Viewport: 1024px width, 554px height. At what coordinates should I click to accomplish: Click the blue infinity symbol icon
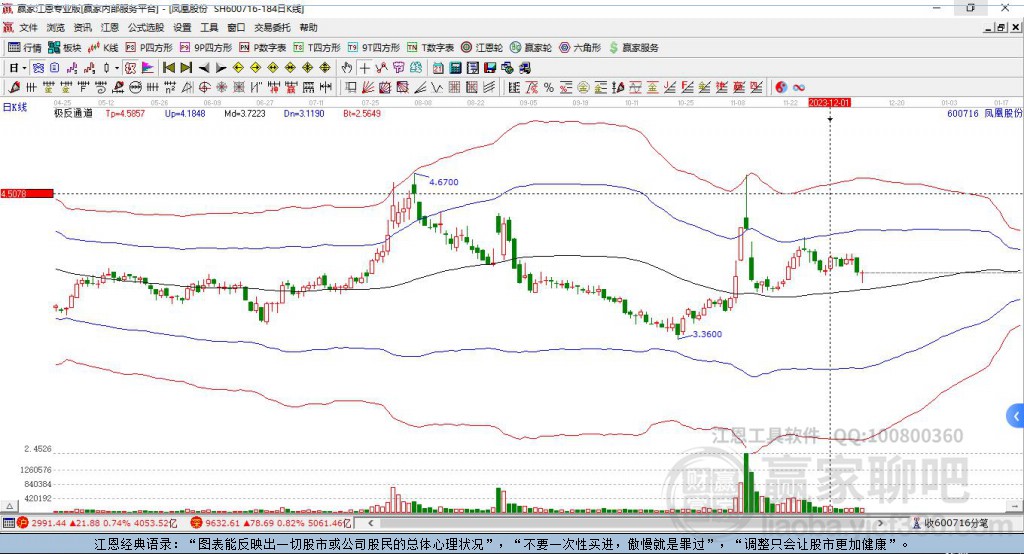coord(799,87)
